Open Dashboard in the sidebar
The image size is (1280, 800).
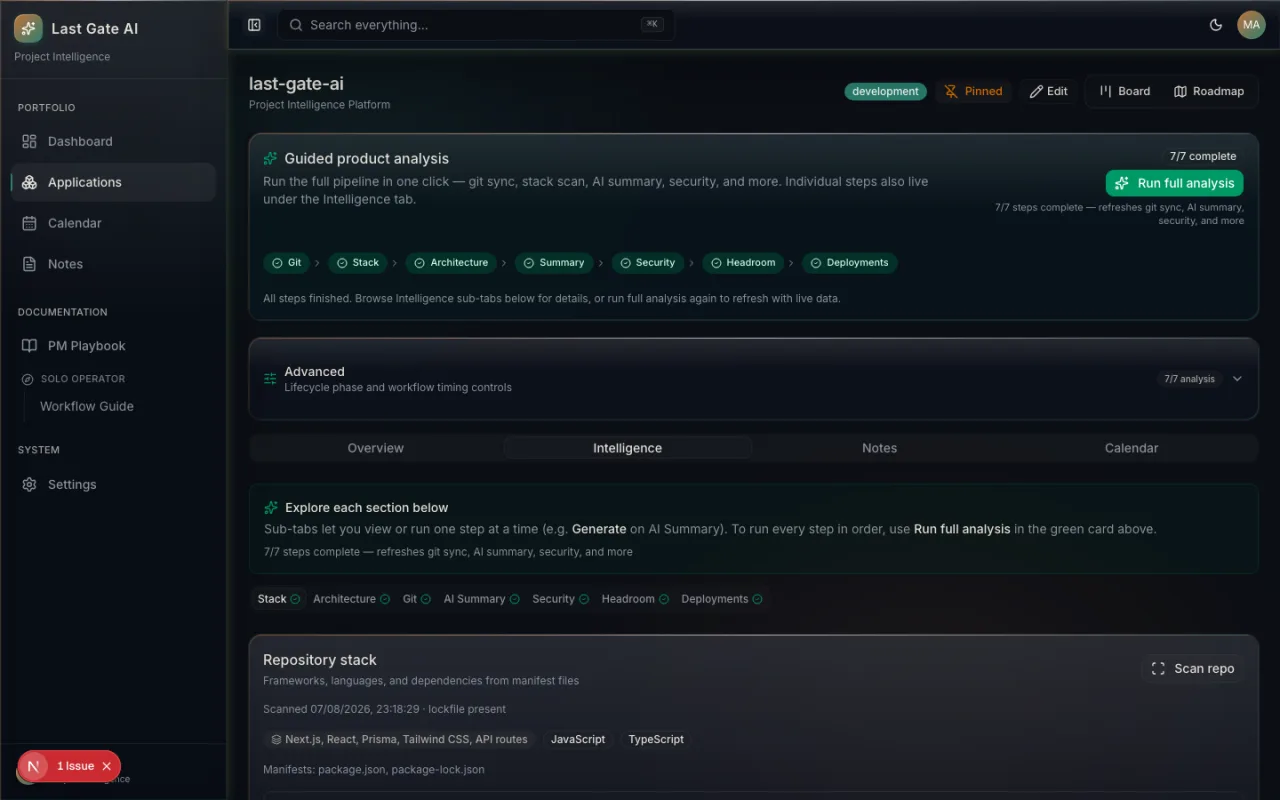tap(113, 142)
